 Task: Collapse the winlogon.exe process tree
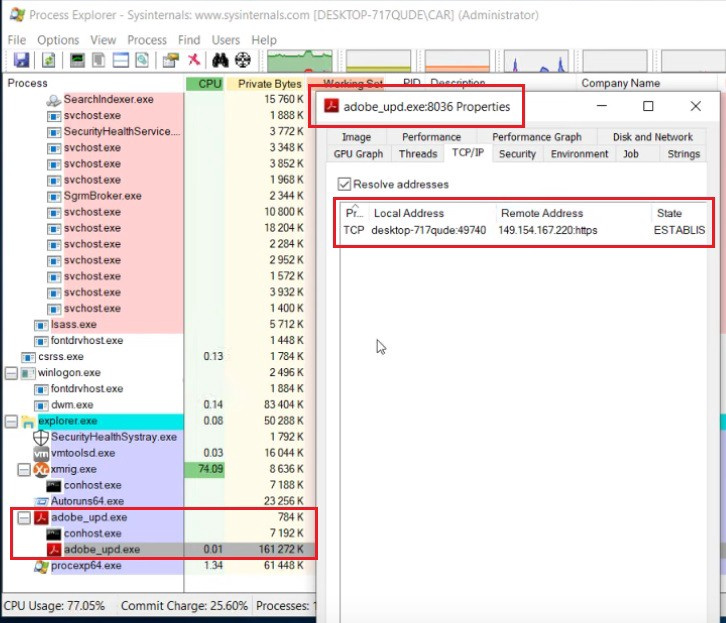click(11, 373)
